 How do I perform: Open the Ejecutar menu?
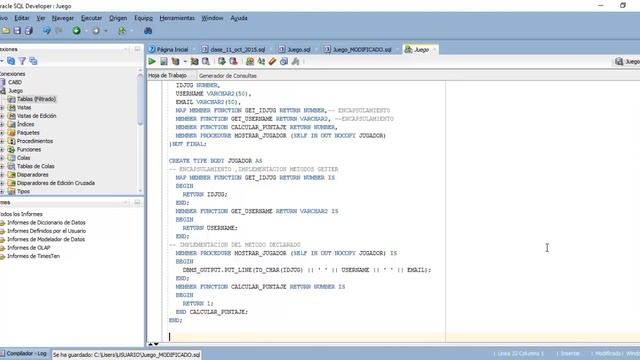(x=91, y=18)
